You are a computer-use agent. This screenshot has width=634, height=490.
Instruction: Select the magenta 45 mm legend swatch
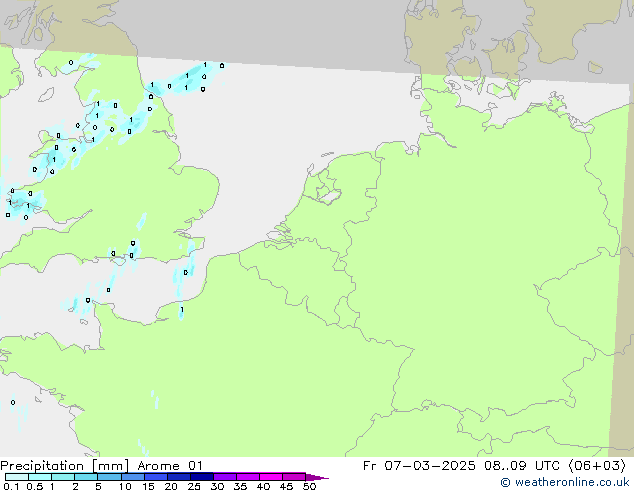293,477
